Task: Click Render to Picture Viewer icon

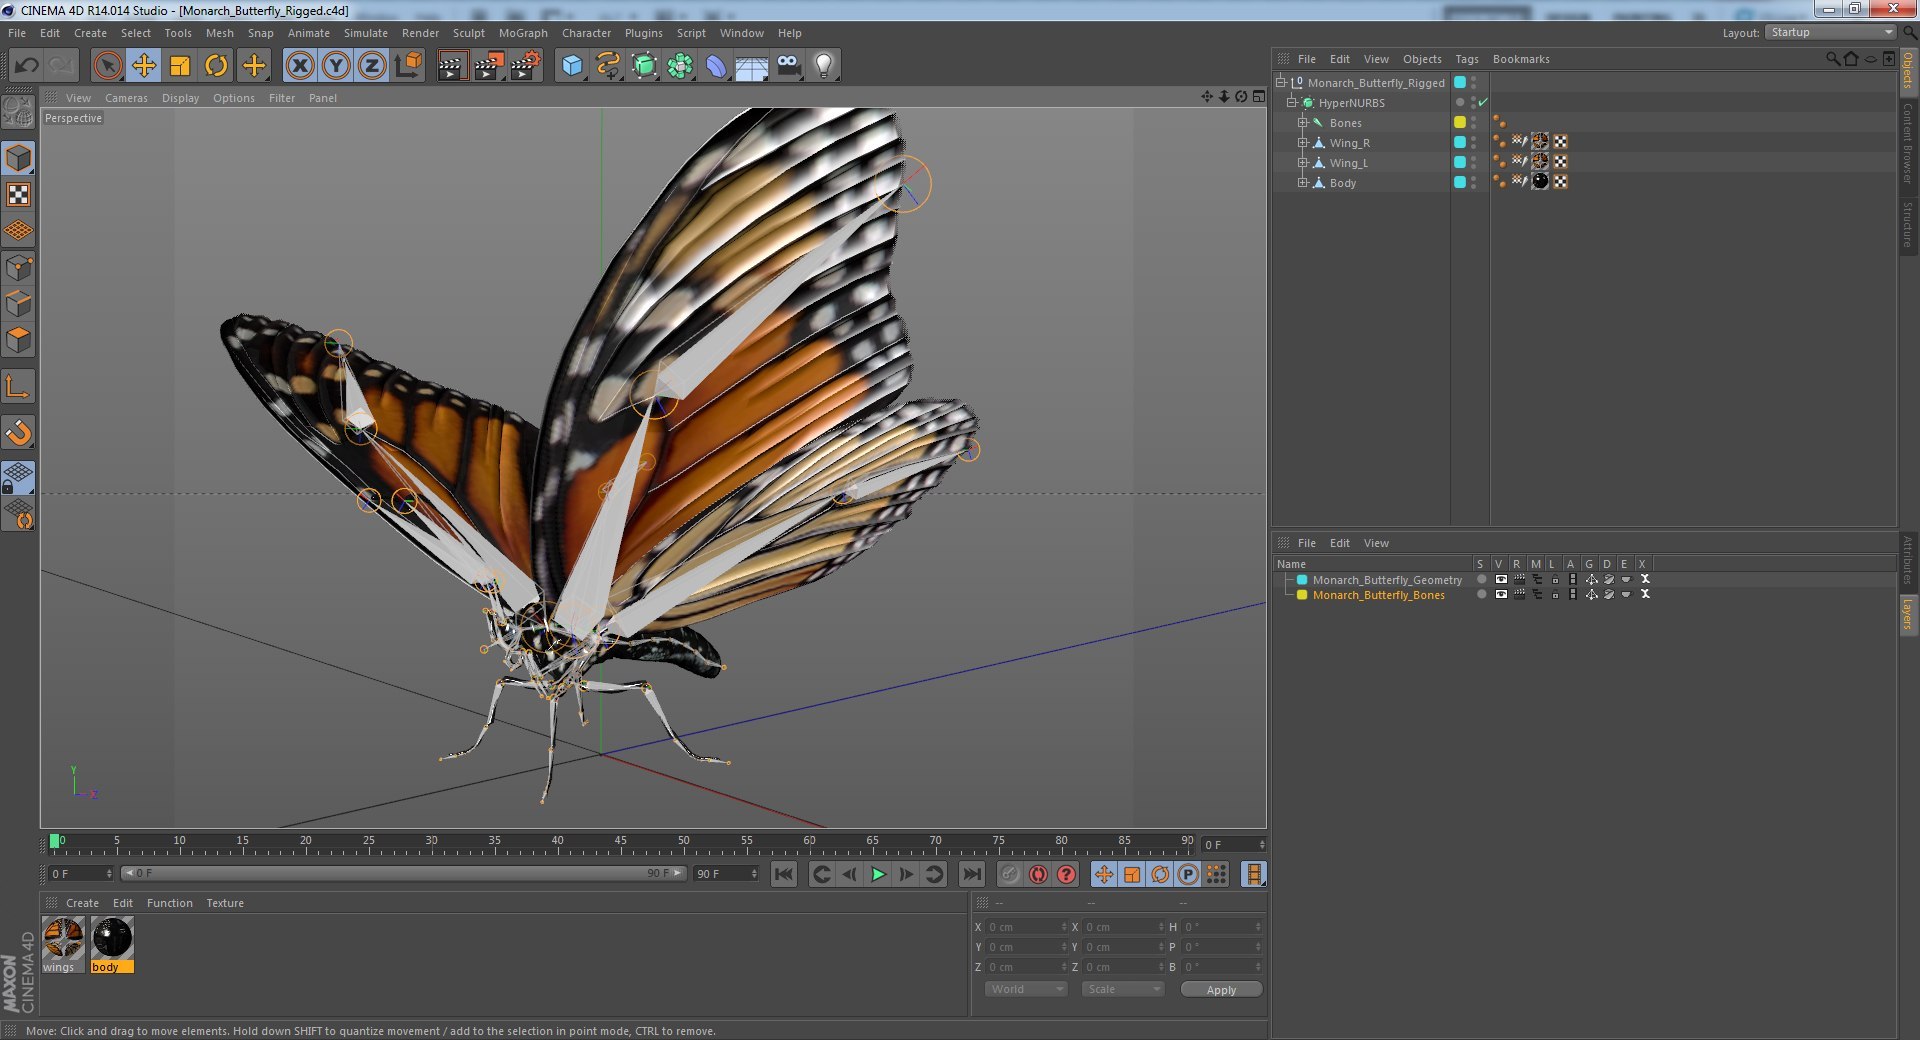Action: pos(489,66)
